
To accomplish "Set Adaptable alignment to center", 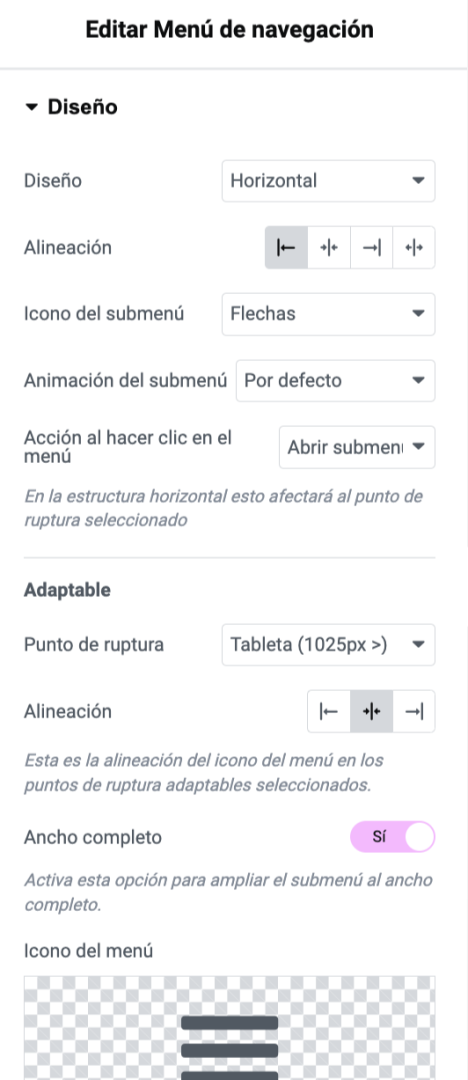I will 372,712.
